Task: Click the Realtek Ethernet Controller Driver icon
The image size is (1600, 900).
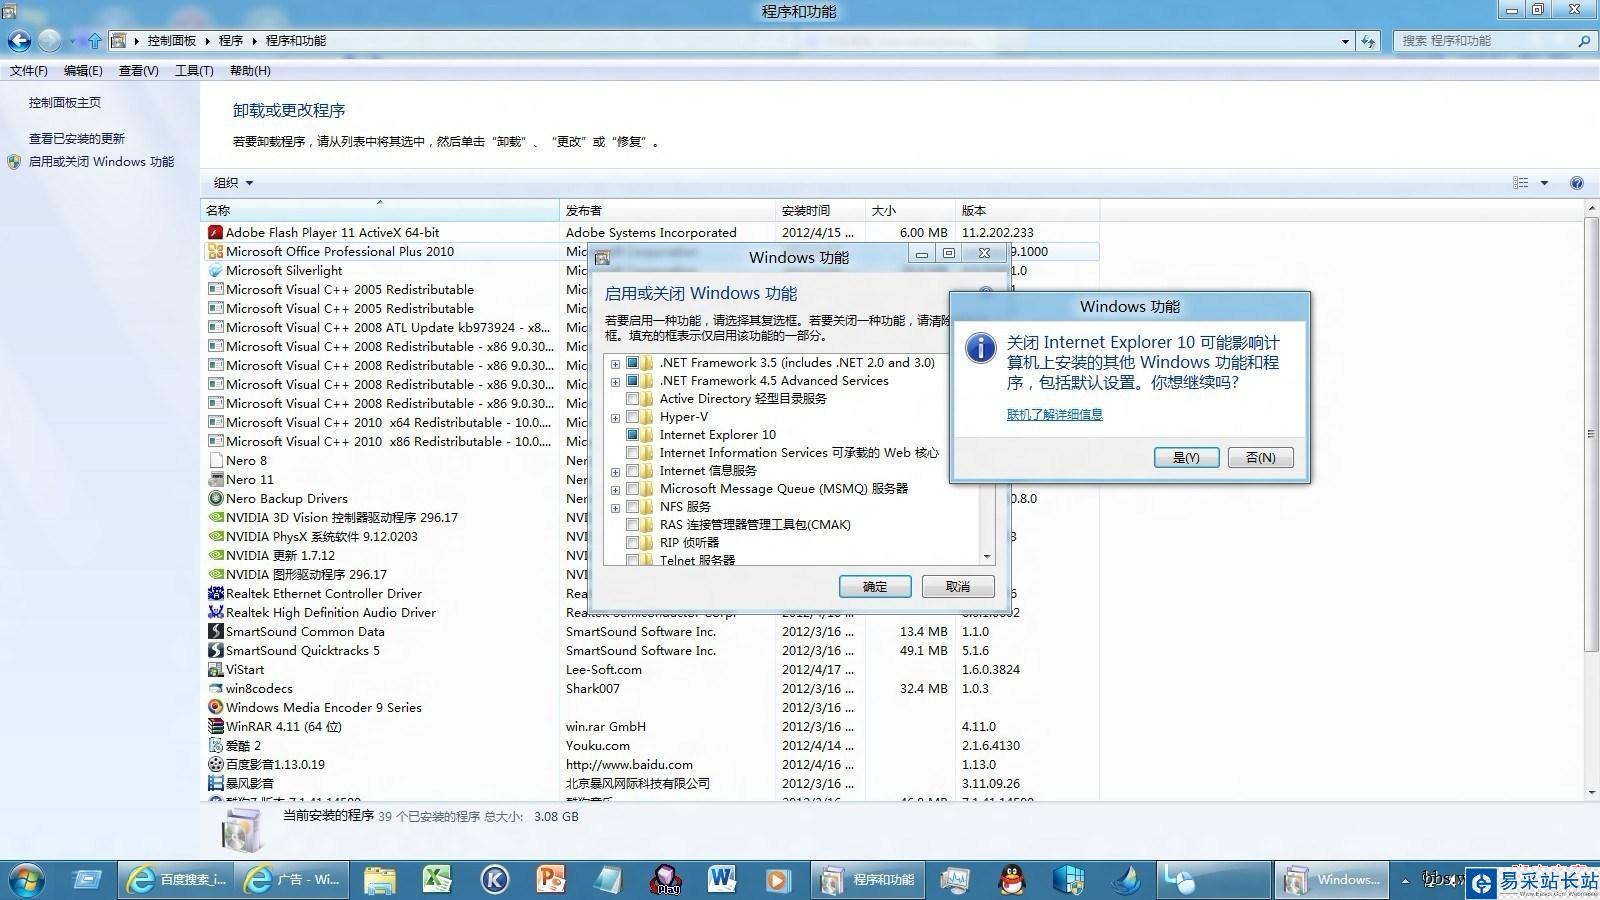Action: pos(215,593)
